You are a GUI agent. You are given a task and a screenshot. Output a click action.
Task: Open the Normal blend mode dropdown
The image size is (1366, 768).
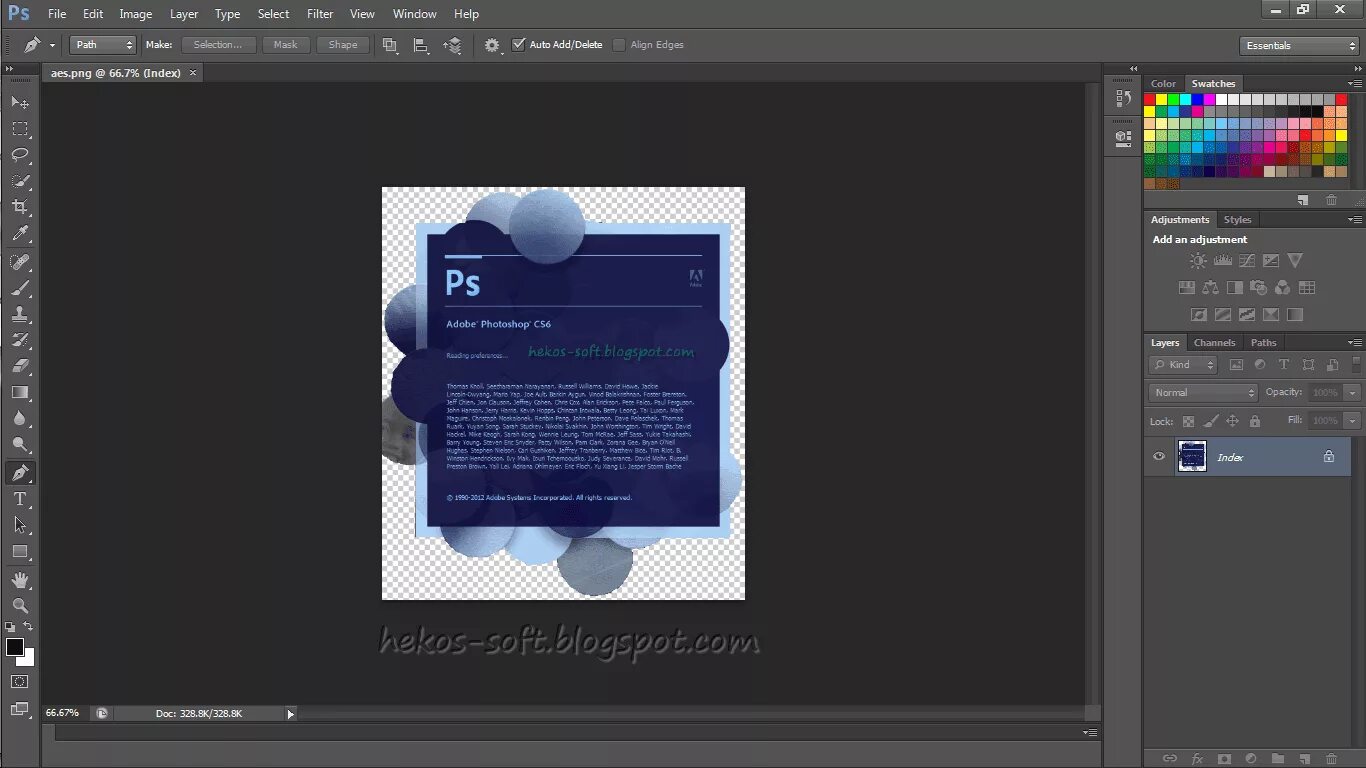1200,392
